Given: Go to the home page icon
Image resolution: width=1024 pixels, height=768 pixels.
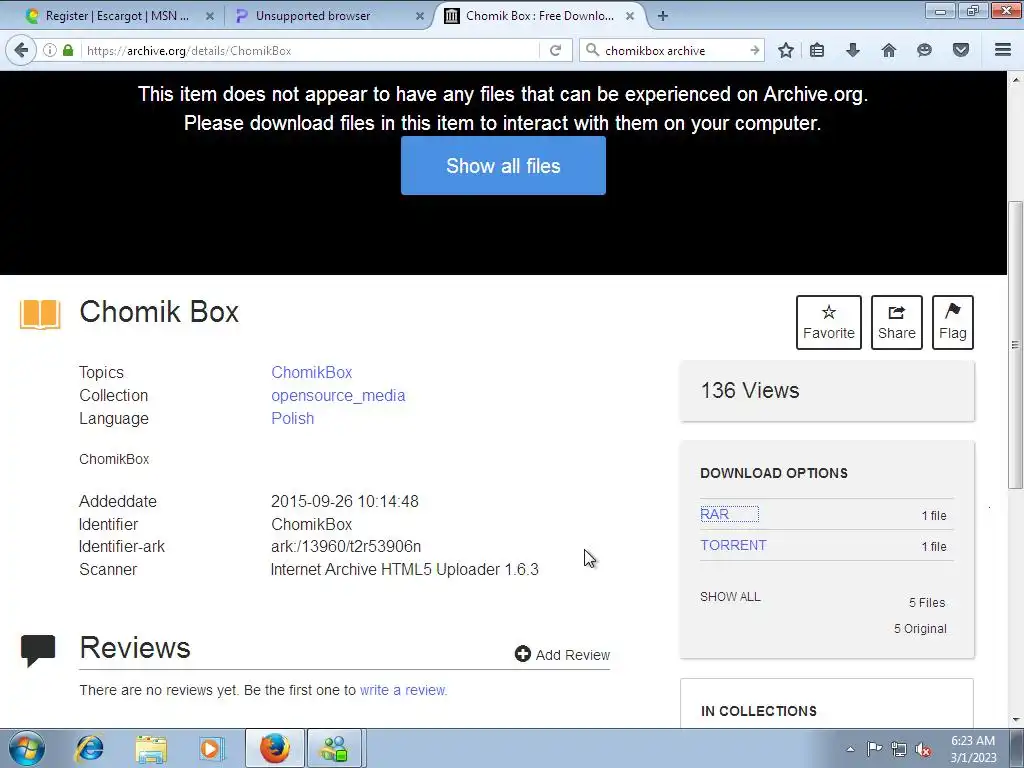Looking at the screenshot, I should point(889,50).
